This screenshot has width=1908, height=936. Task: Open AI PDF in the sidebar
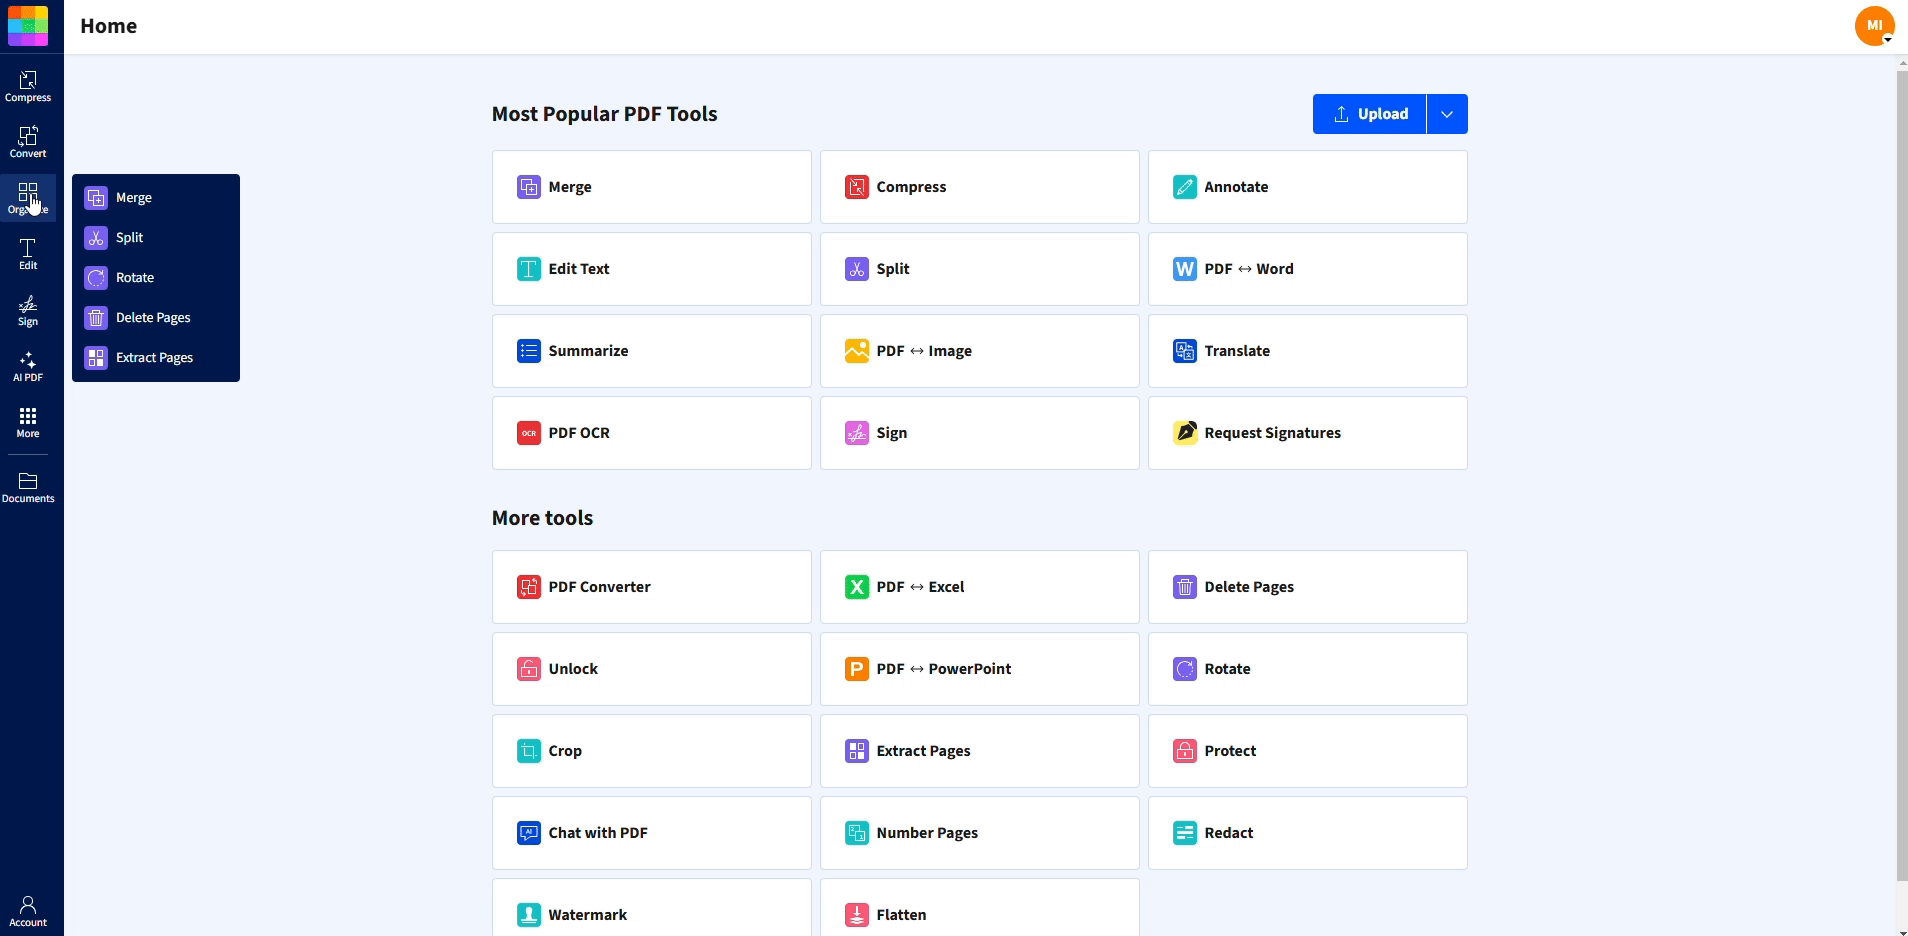[x=28, y=366]
